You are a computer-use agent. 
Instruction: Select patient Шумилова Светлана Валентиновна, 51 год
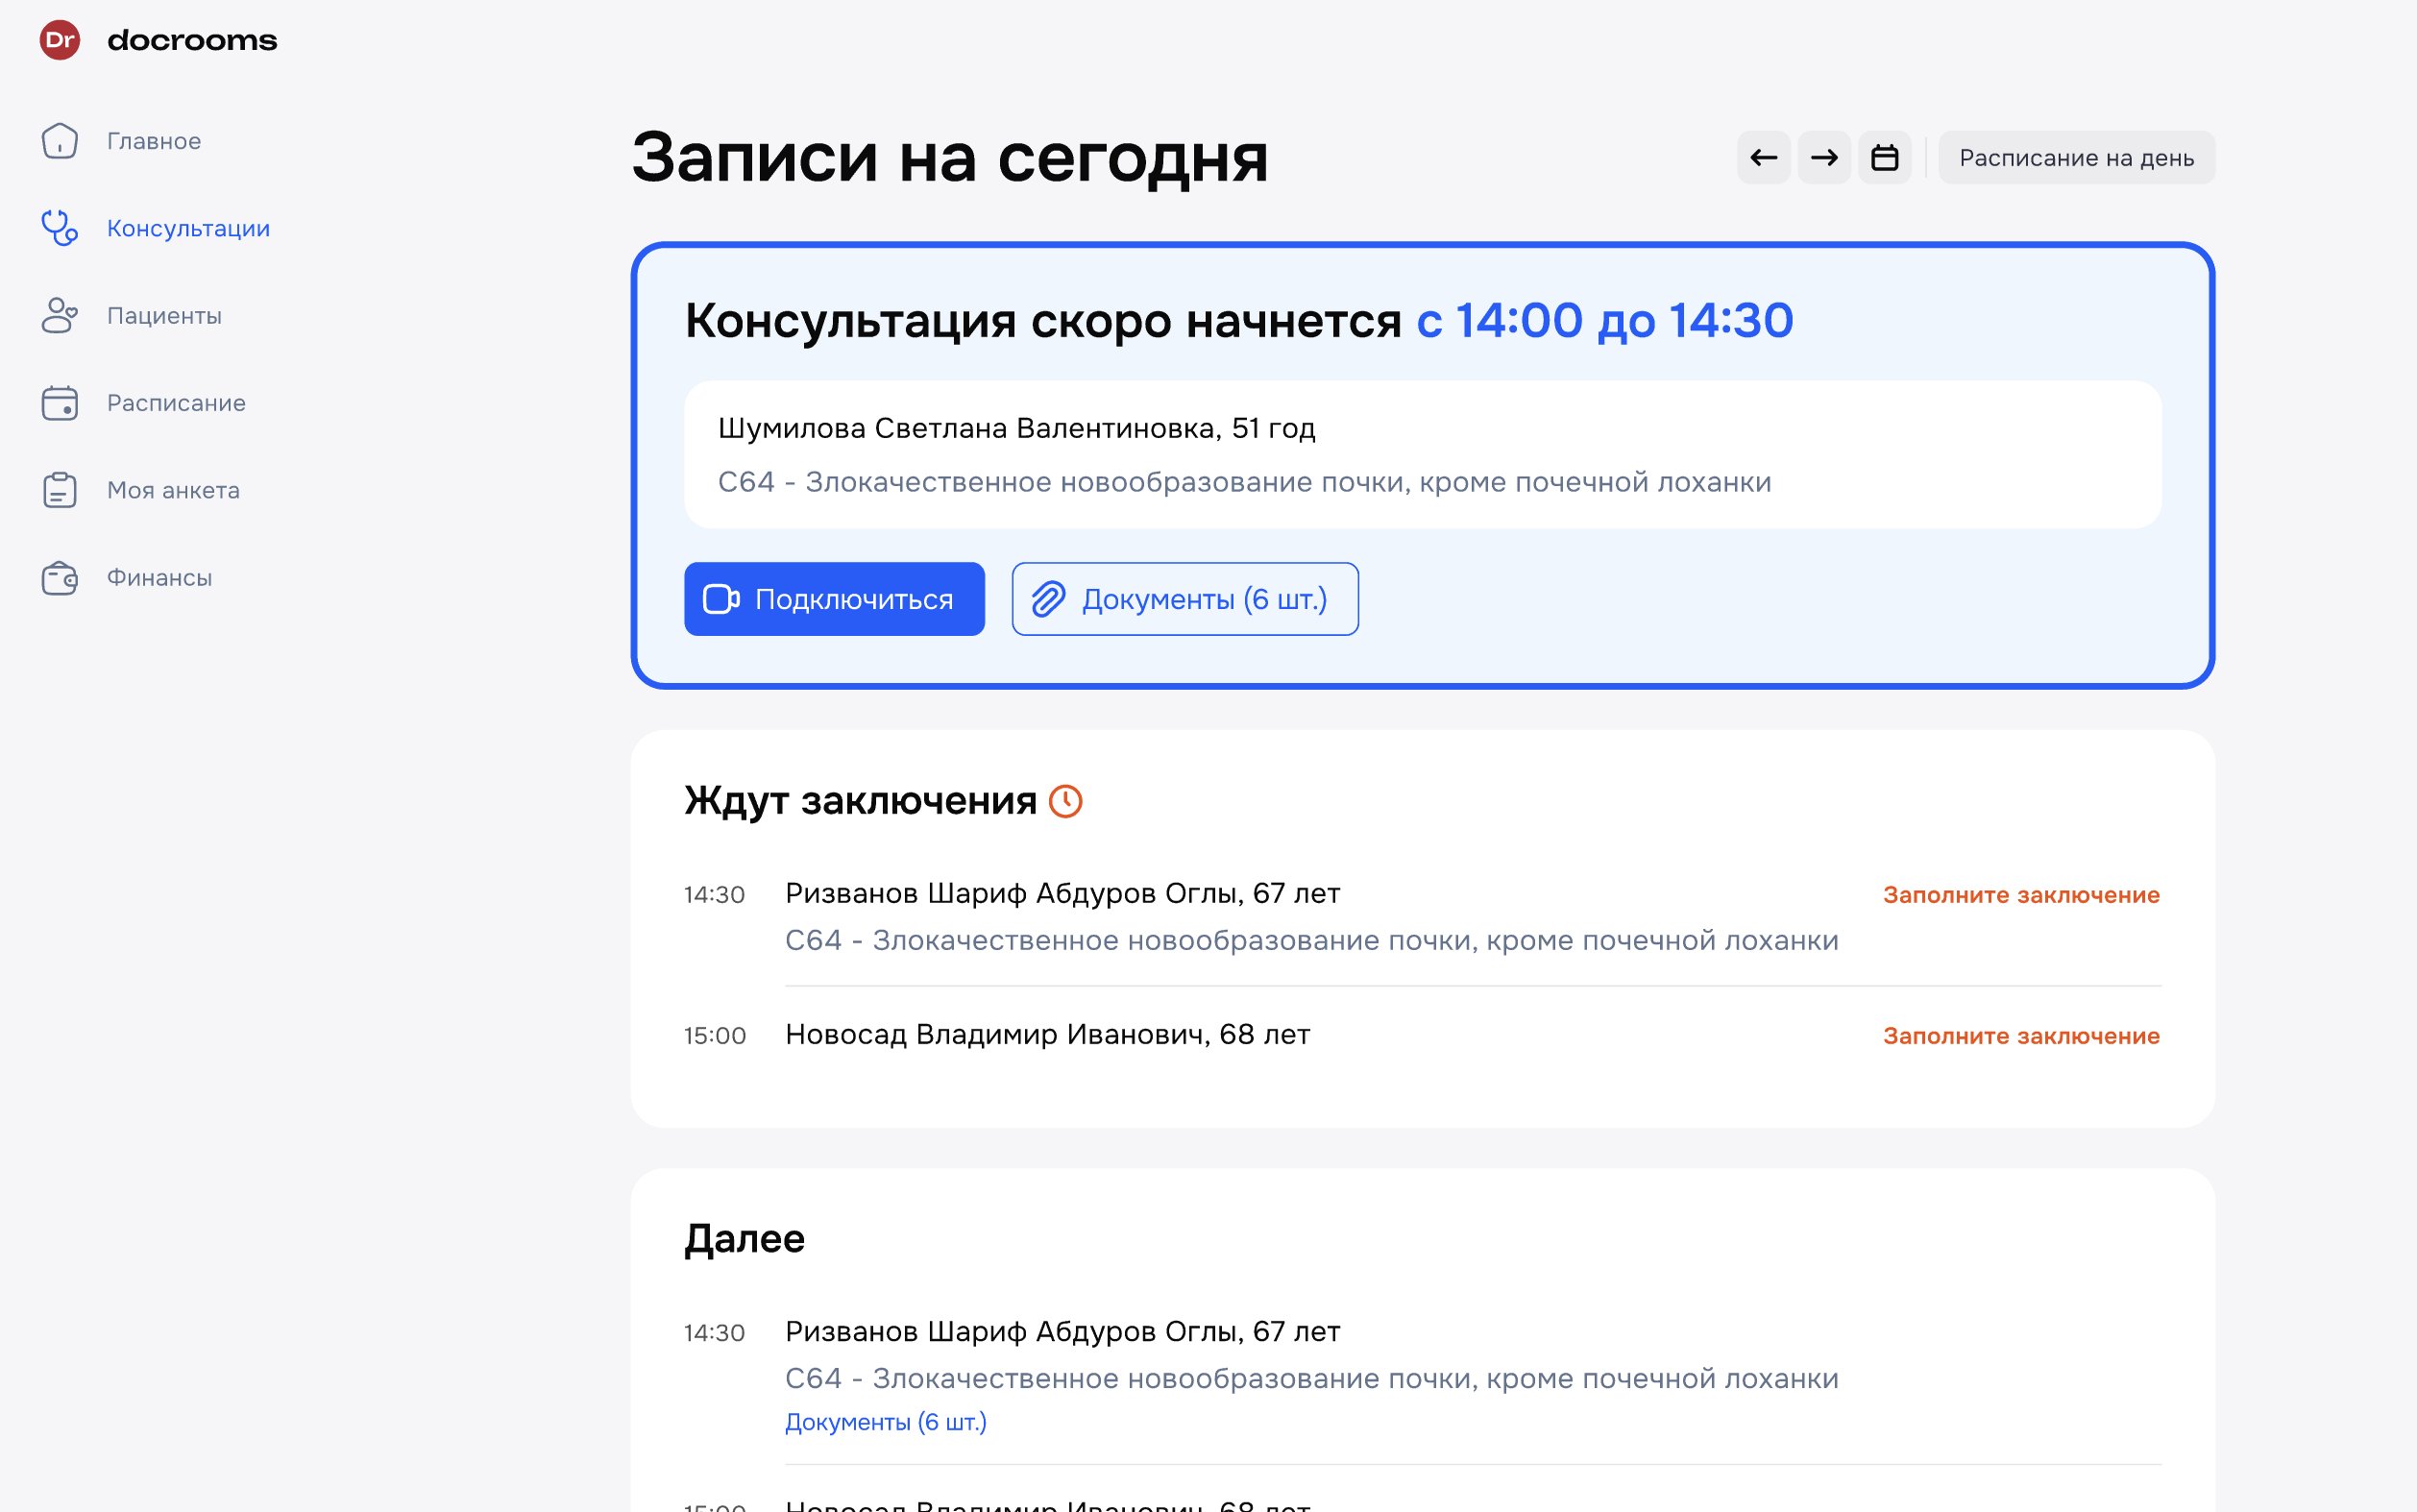point(1016,428)
